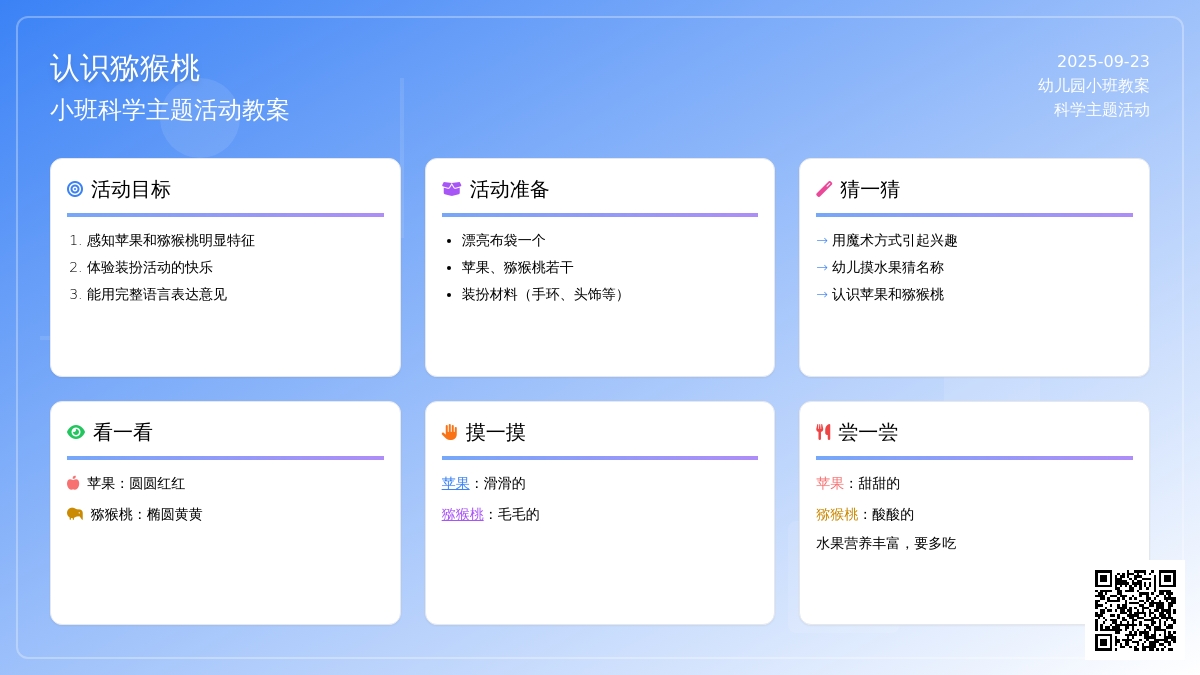Open the 苹果 link in 摸一摸 card
The height and width of the screenshot is (675, 1200).
tap(455, 483)
